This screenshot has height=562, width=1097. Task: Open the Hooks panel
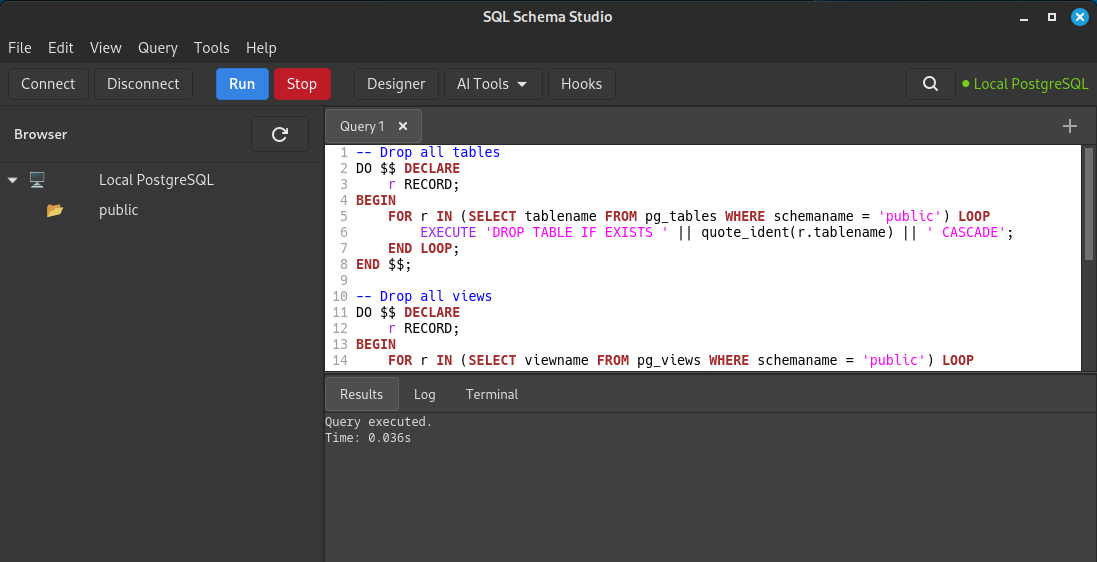click(x=581, y=84)
